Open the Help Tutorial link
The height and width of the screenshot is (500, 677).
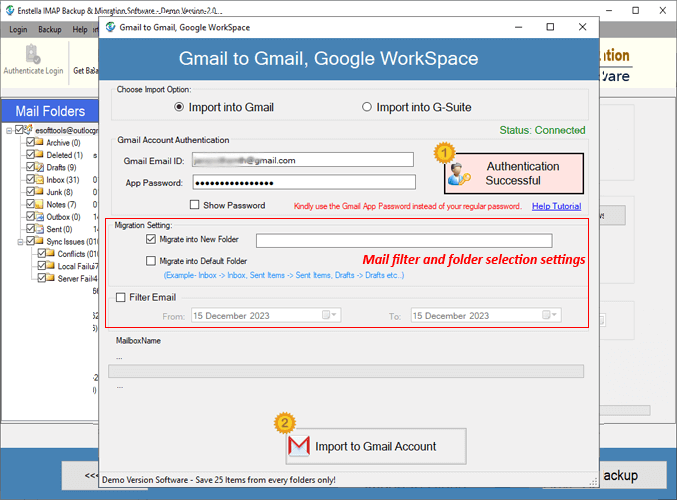click(x=556, y=206)
